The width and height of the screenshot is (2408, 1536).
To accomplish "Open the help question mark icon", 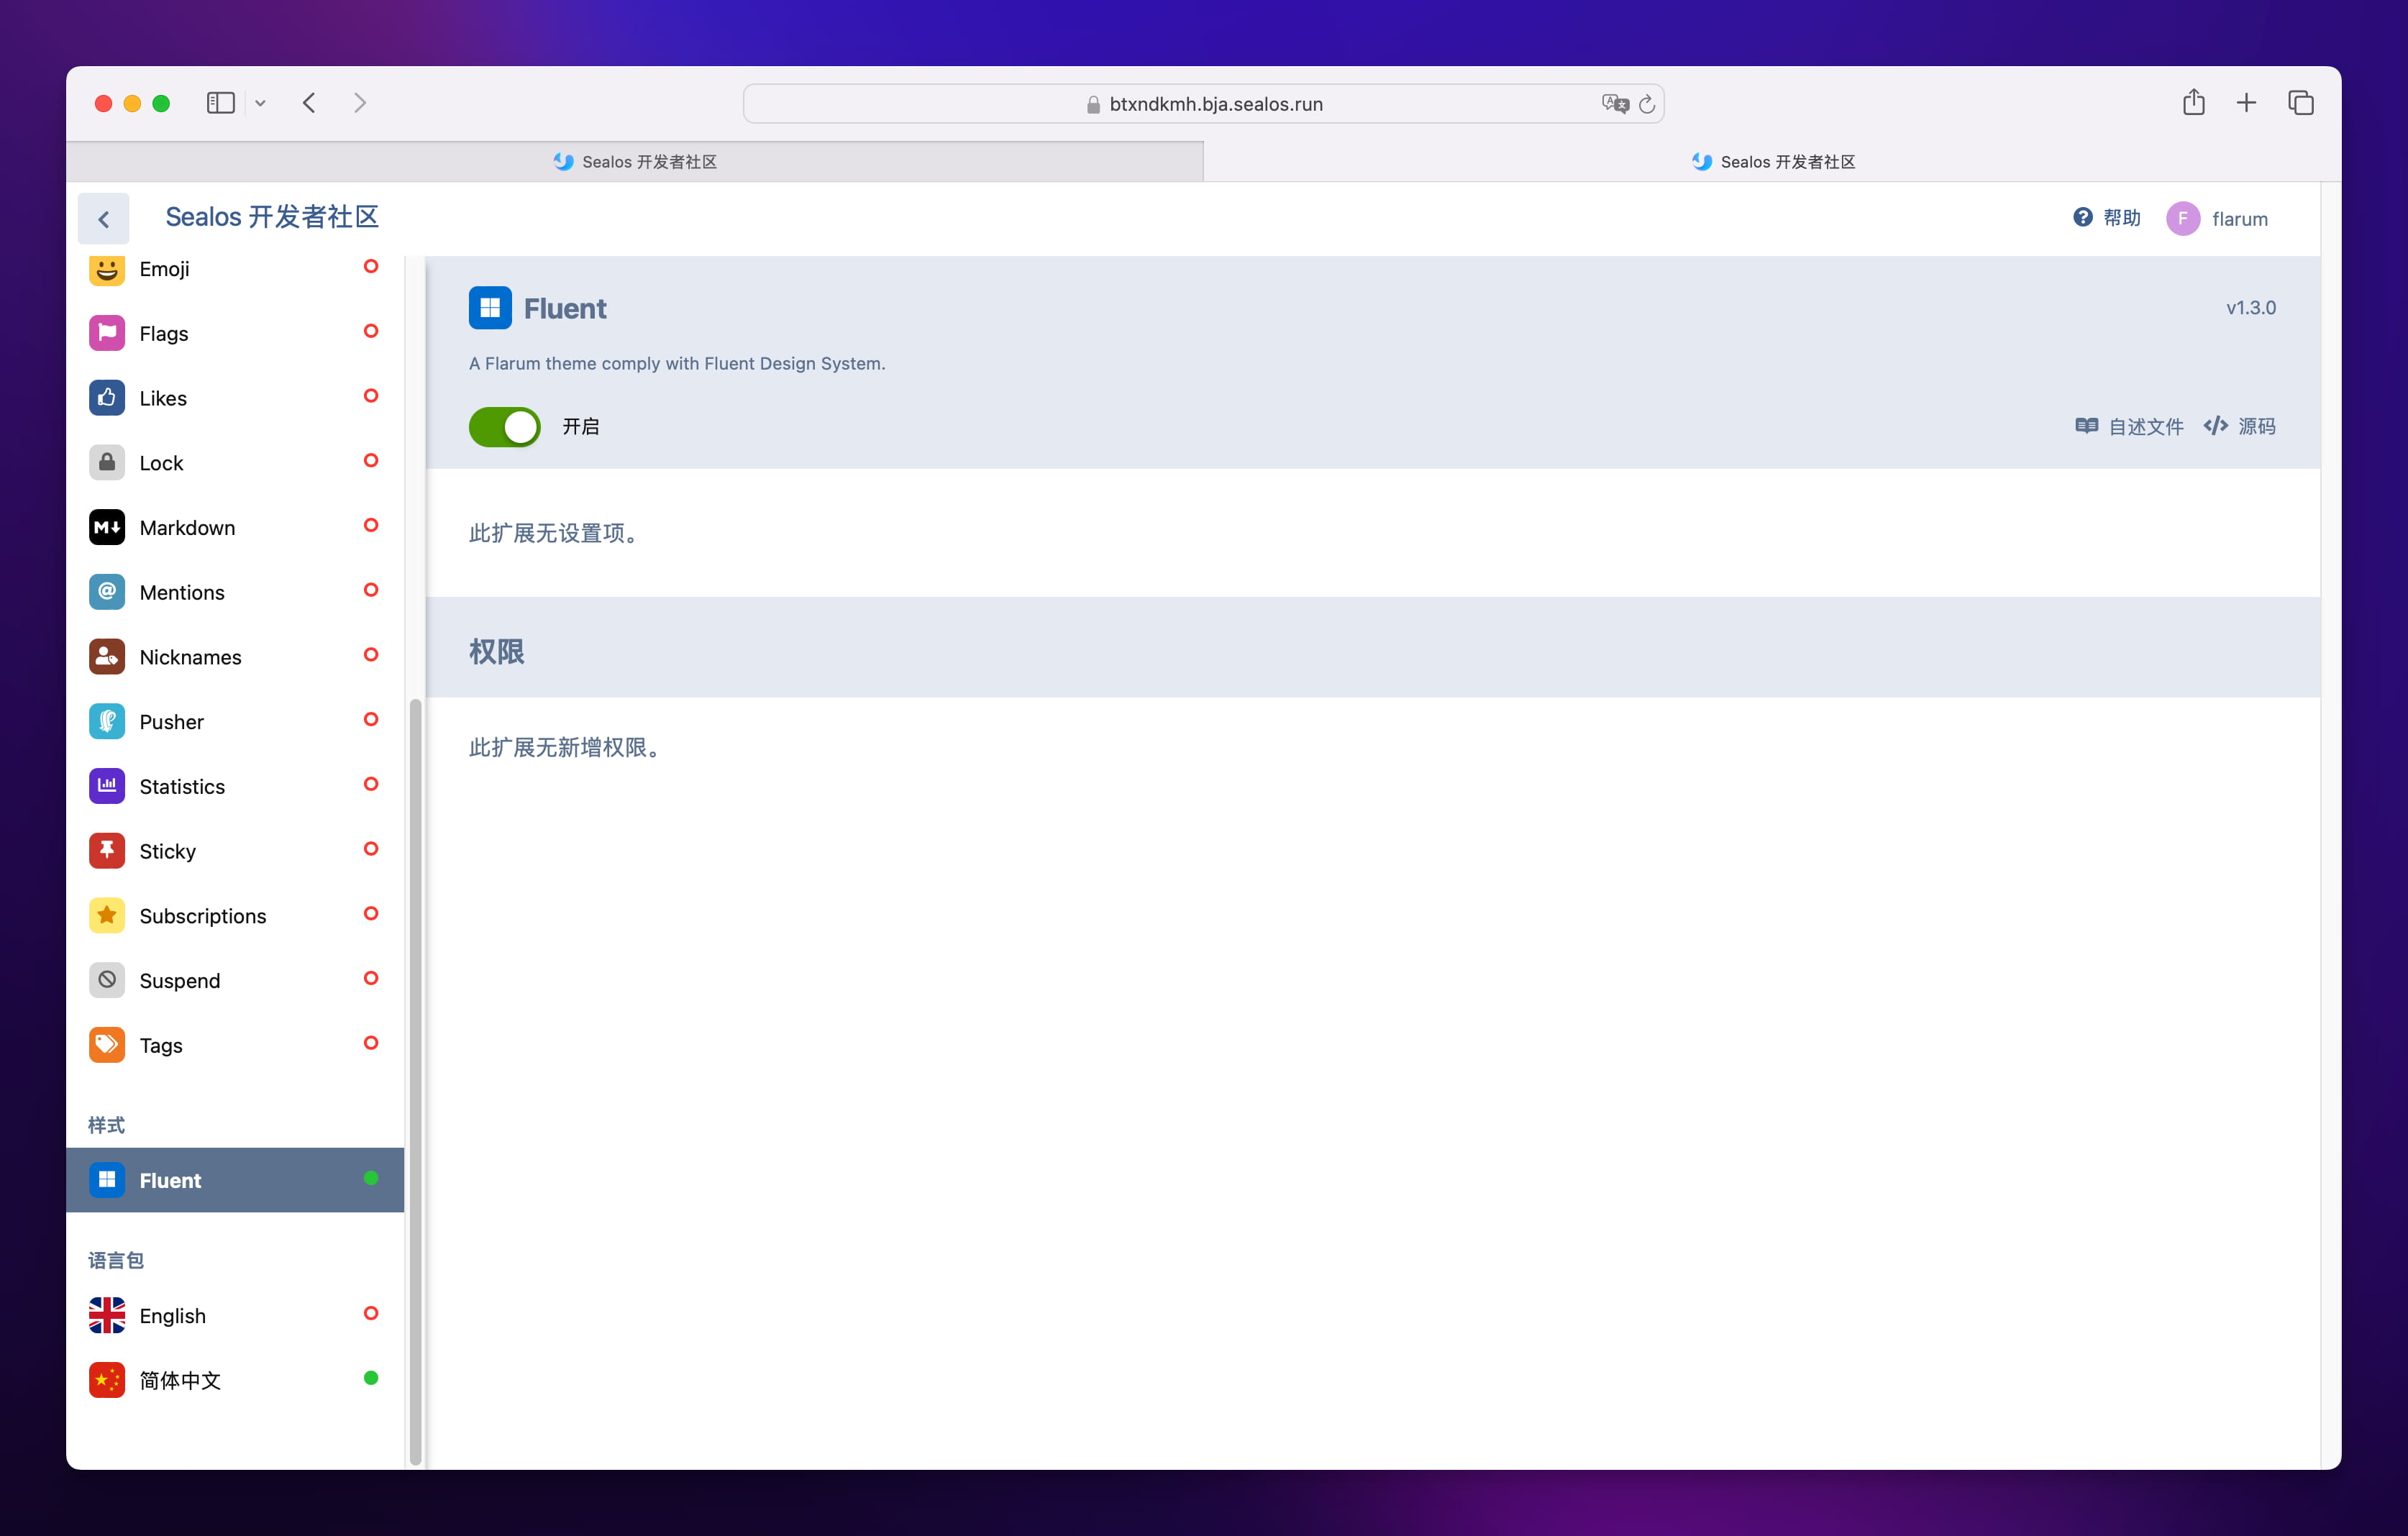I will [x=2083, y=217].
